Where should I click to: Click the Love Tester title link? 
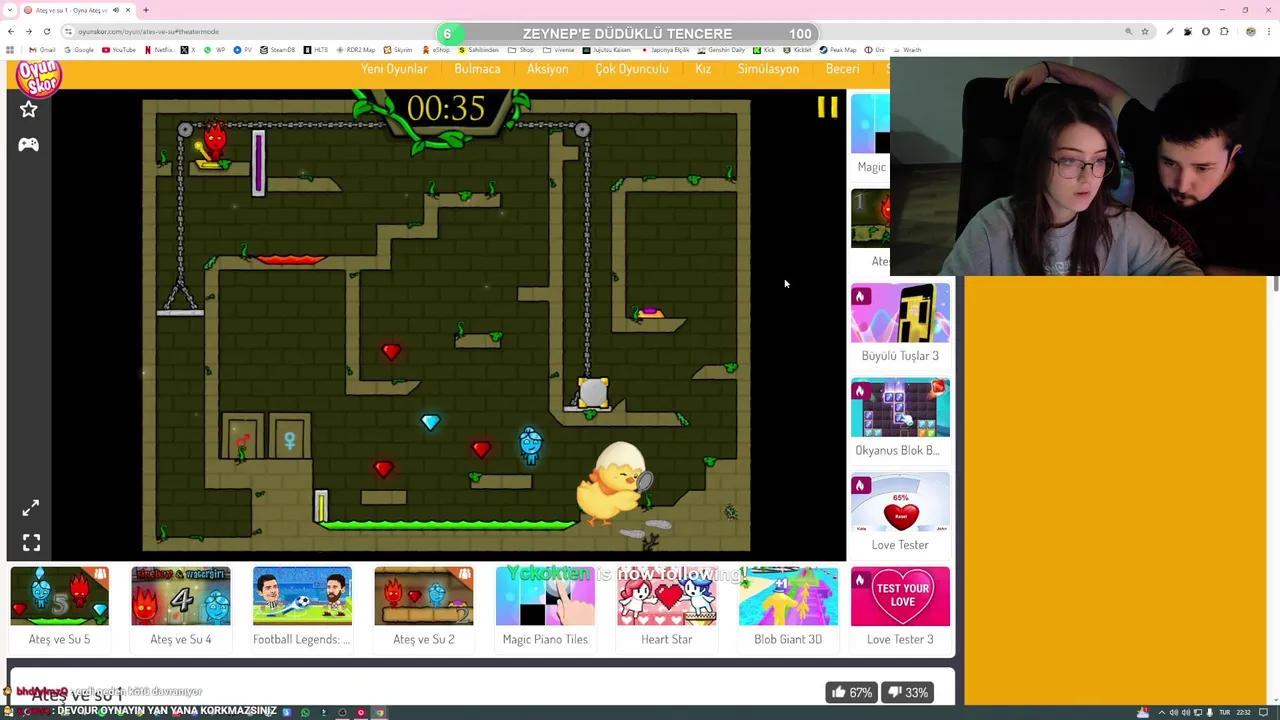900,545
